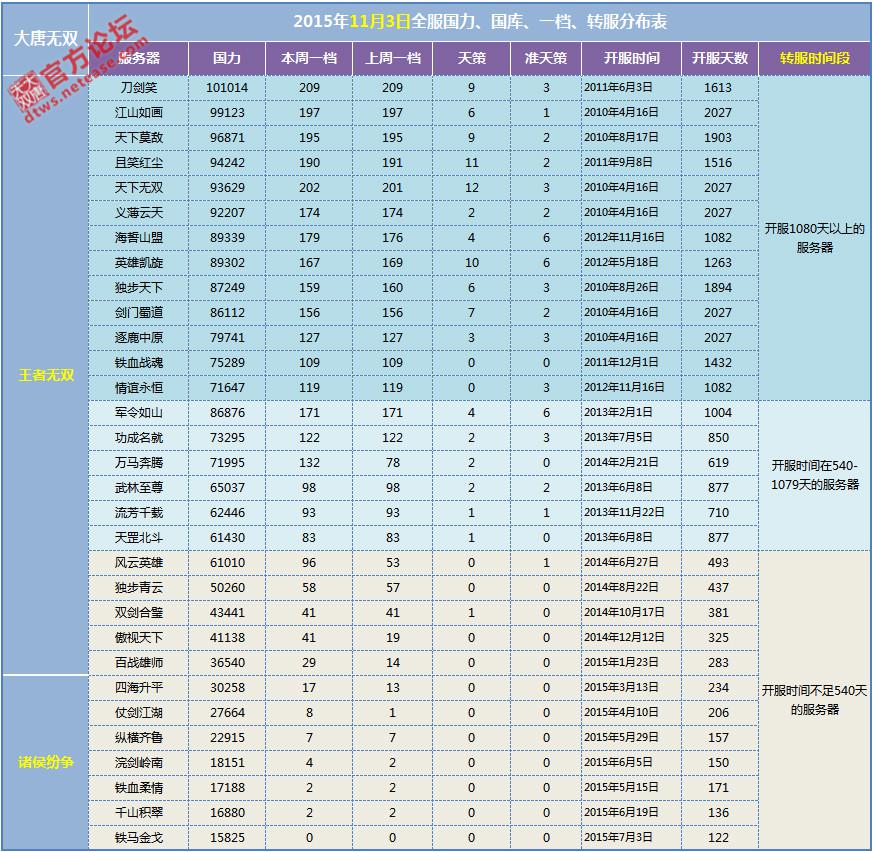This screenshot has height=852, width=873.
Task: Select server name 千山积翠
Action: click(x=139, y=813)
